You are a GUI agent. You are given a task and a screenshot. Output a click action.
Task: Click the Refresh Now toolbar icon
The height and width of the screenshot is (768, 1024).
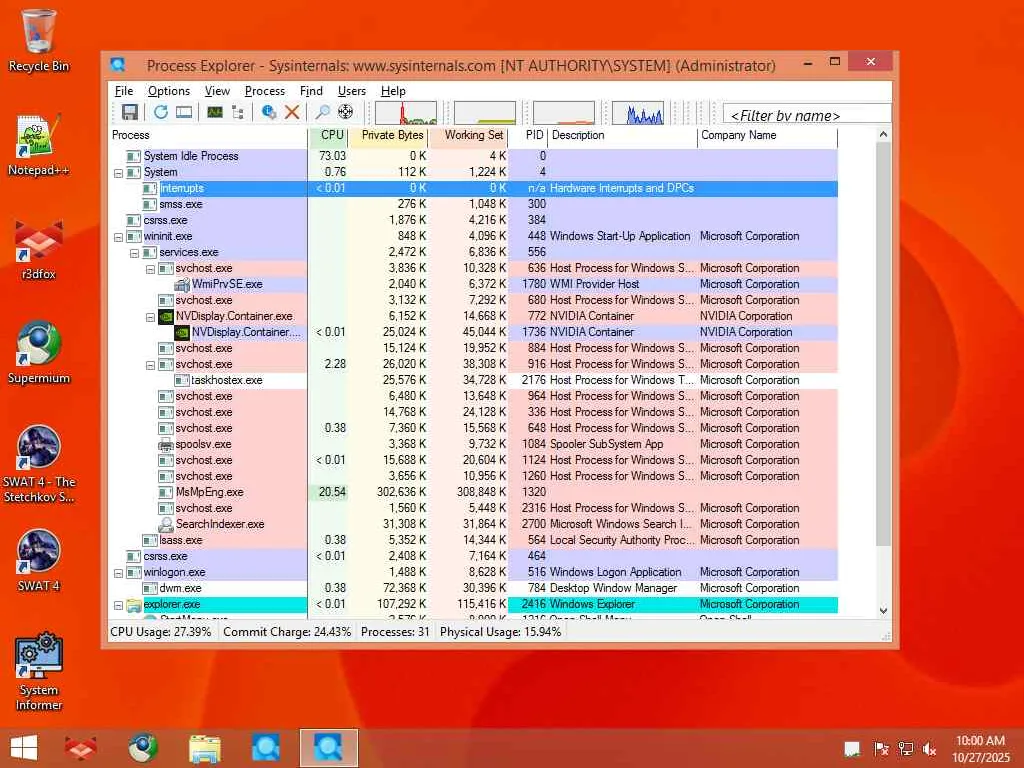tap(161, 112)
